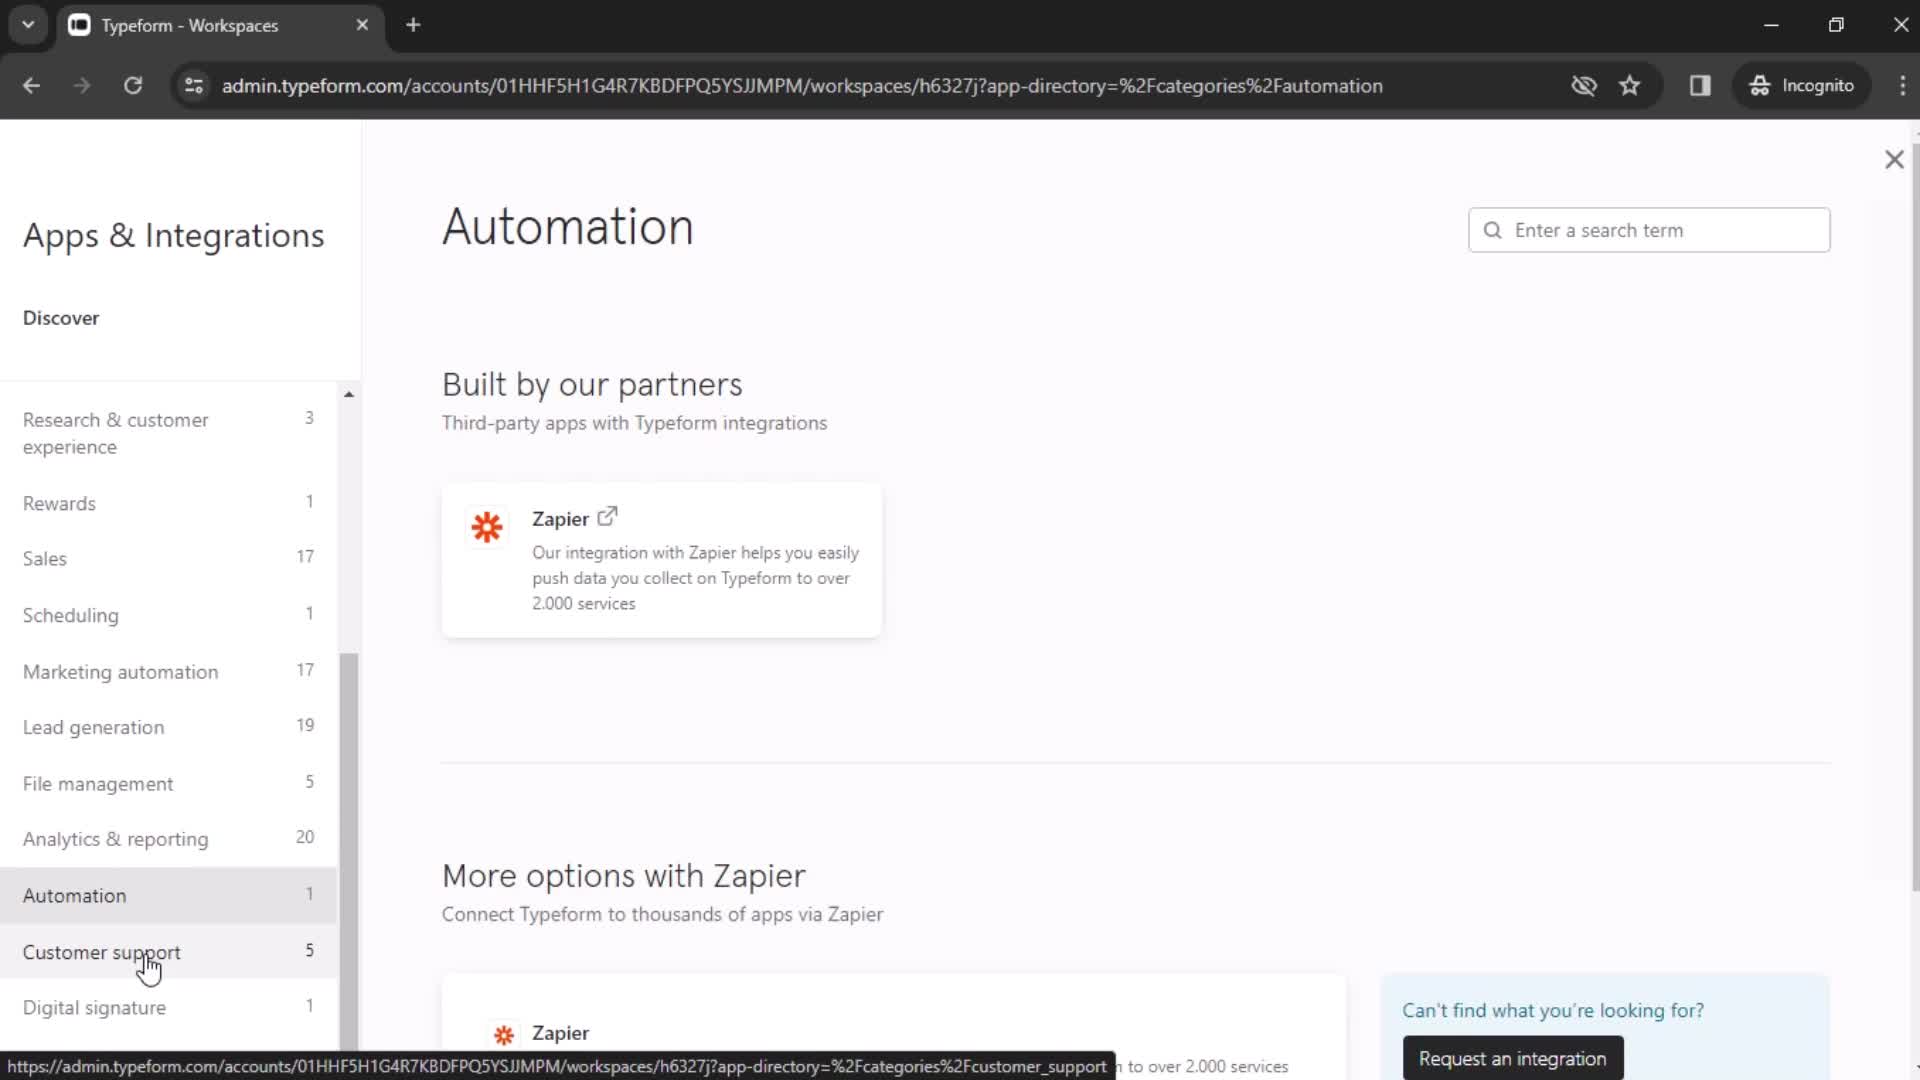Click the search magnifier icon
The width and height of the screenshot is (1920, 1080).
point(1493,229)
